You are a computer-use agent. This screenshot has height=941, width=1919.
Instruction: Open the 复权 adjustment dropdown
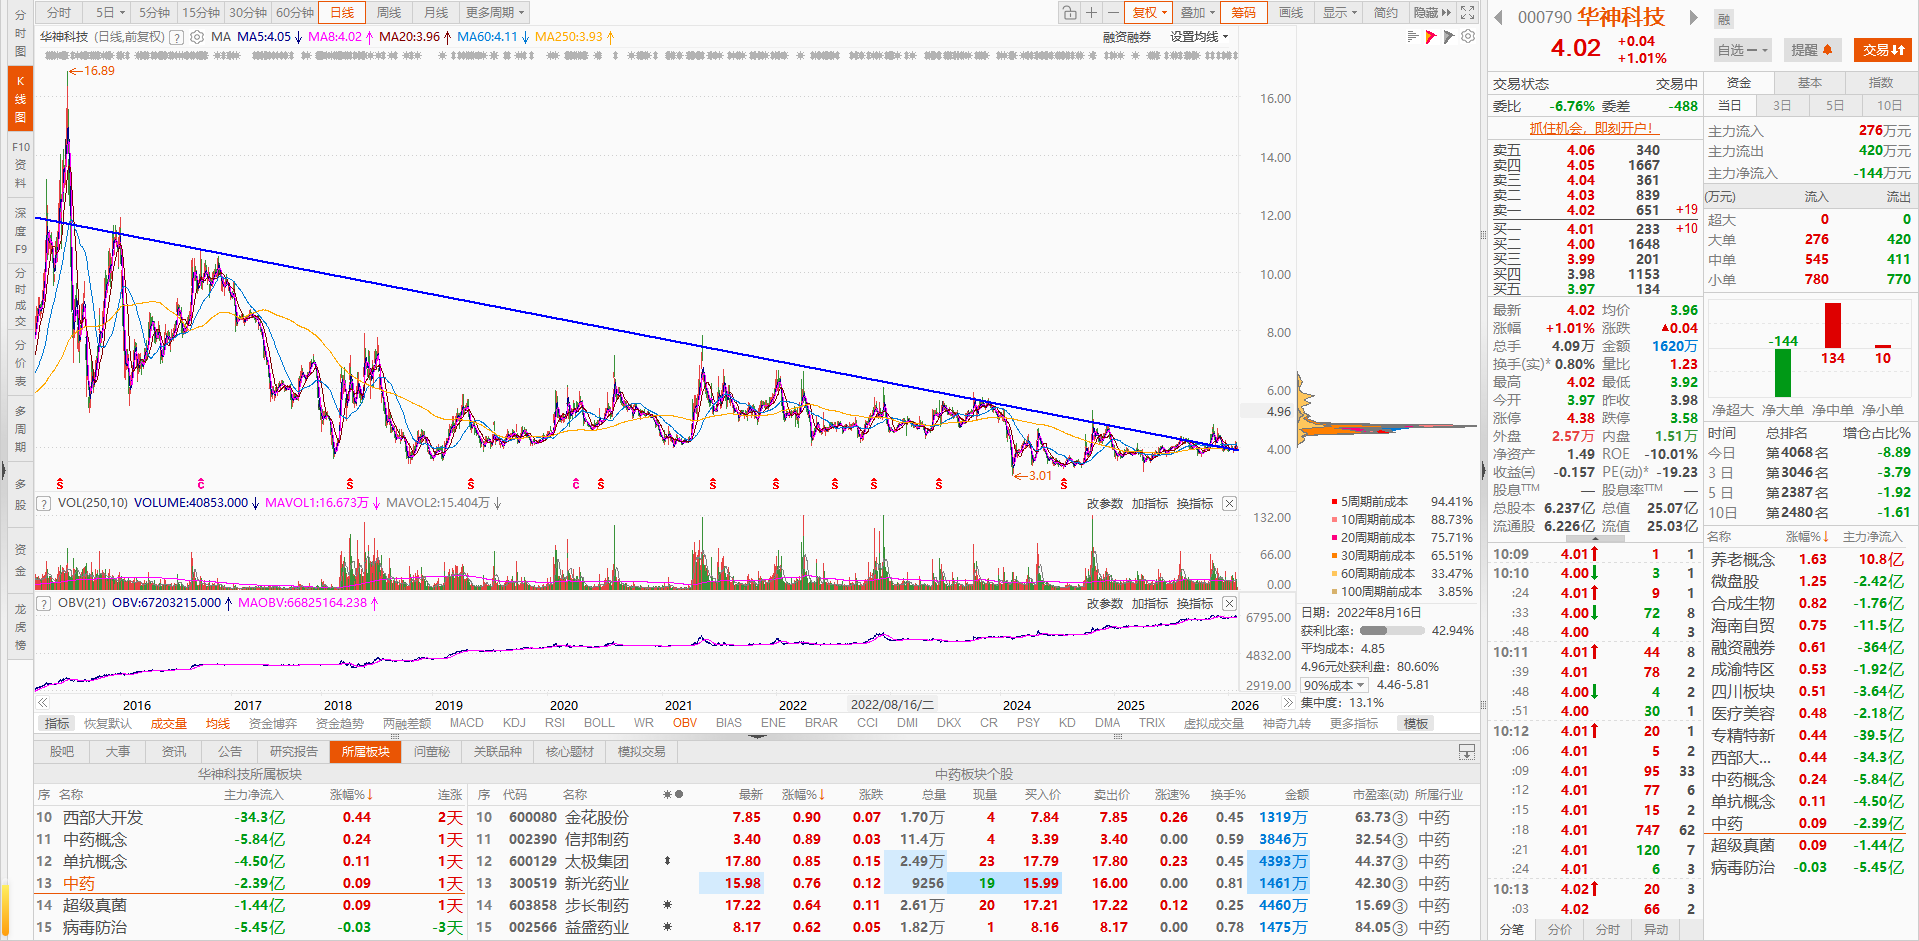(1149, 13)
